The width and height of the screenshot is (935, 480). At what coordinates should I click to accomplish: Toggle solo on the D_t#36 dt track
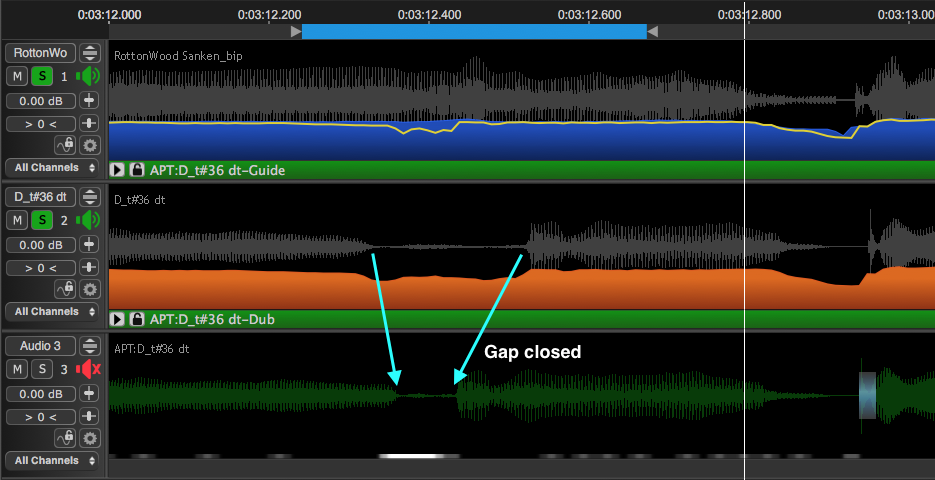42,220
